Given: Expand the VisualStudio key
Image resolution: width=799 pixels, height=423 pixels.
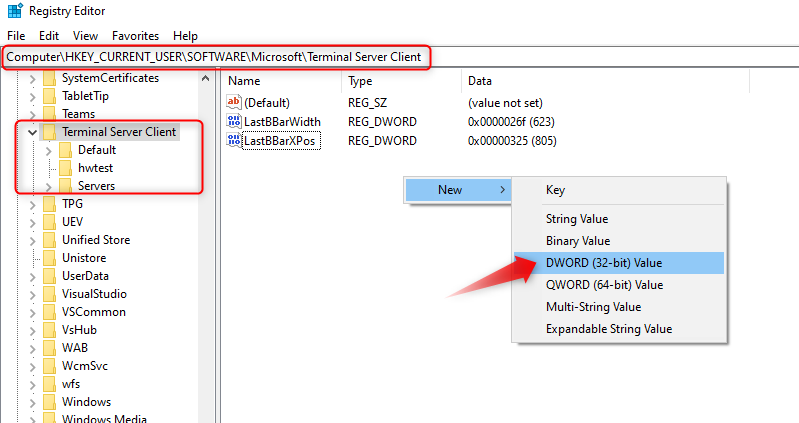Looking at the screenshot, I should (33, 295).
